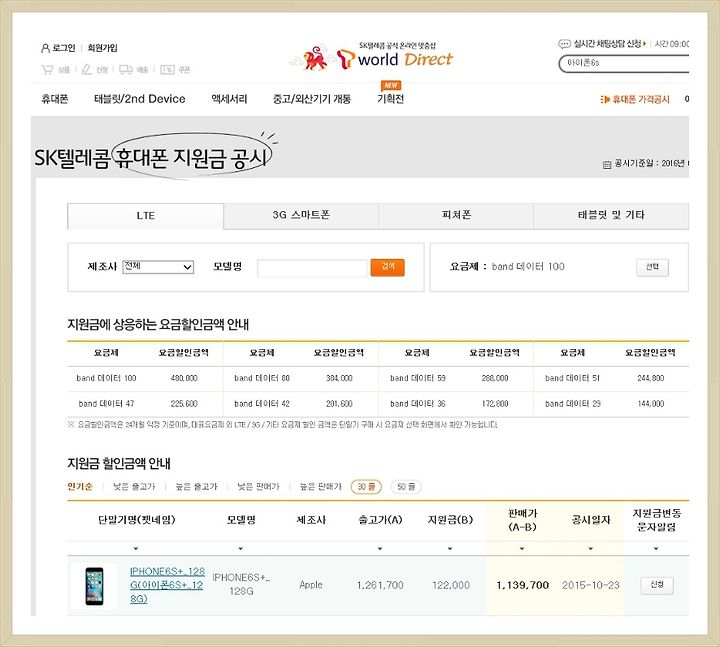720x647 pixels.
Task: Open the 액세서리 menu
Action: 229,99
